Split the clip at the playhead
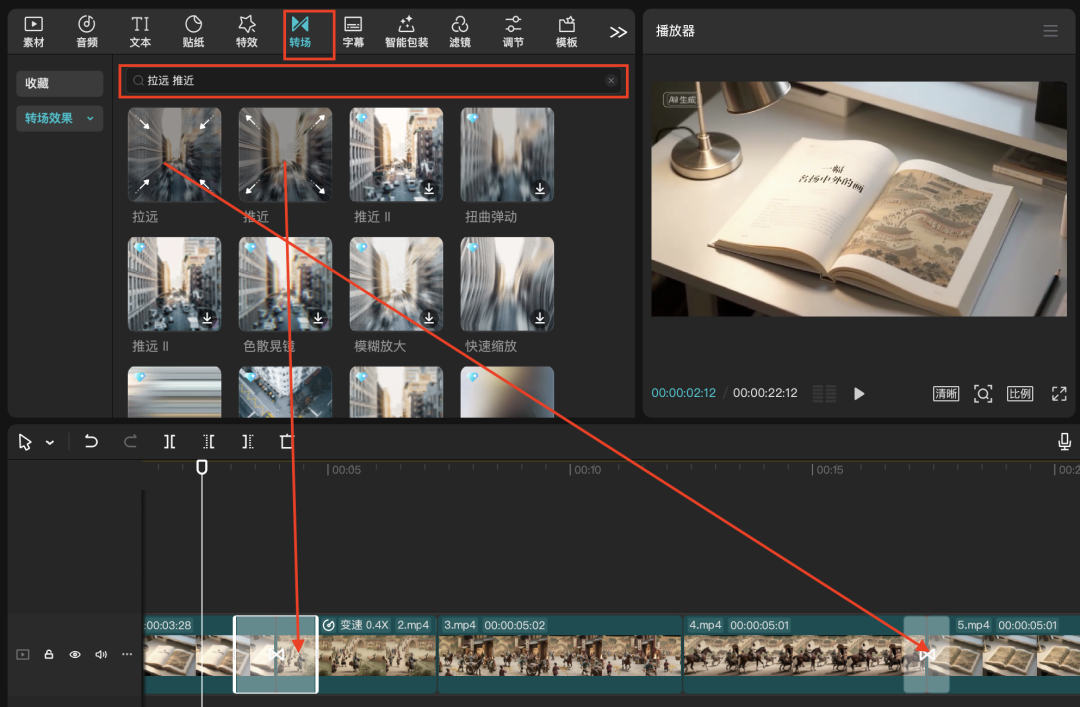Viewport: 1080px width, 707px height. [x=170, y=441]
